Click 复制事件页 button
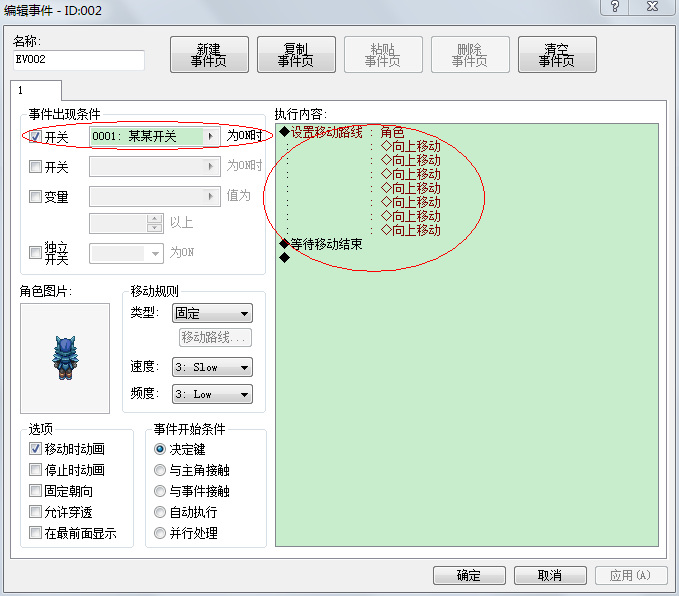The height and width of the screenshot is (596, 679). tap(296, 55)
